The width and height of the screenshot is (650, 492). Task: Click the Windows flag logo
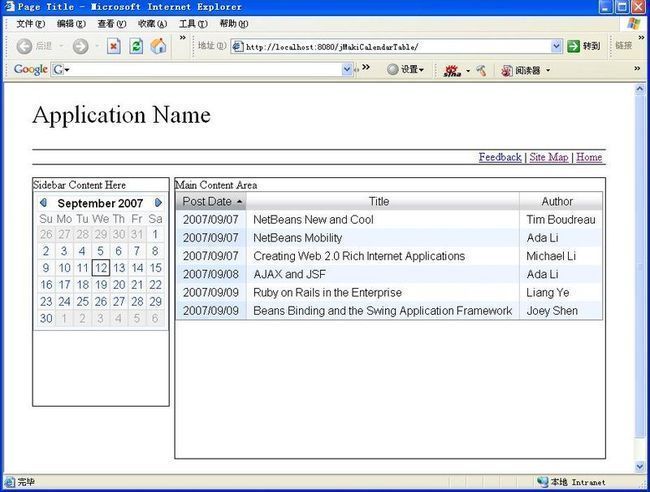pyautogui.click(x=634, y=24)
